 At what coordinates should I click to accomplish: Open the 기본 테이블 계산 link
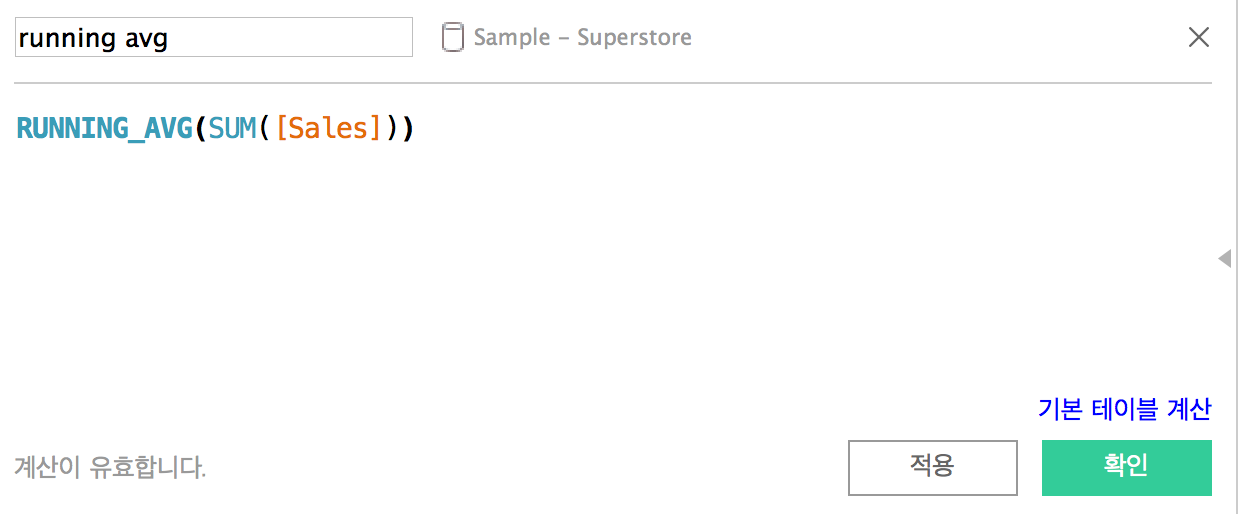(x=1124, y=408)
